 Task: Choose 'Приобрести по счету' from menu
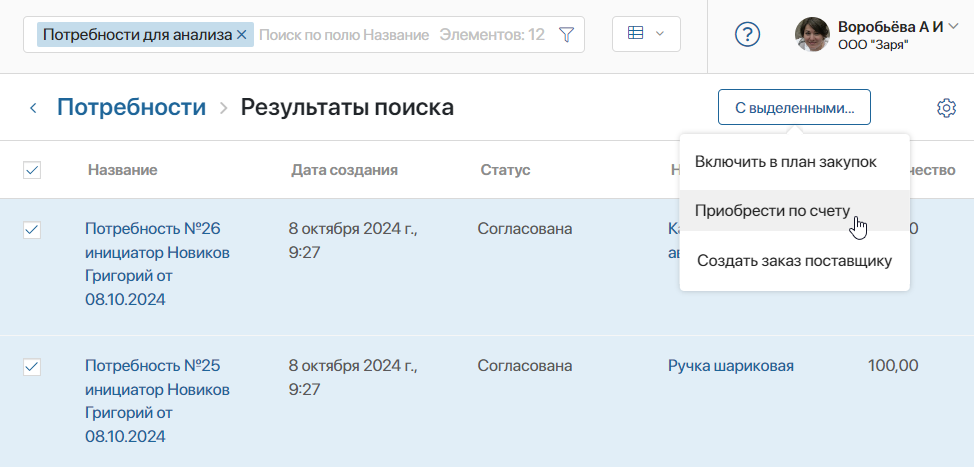click(772, 211)
